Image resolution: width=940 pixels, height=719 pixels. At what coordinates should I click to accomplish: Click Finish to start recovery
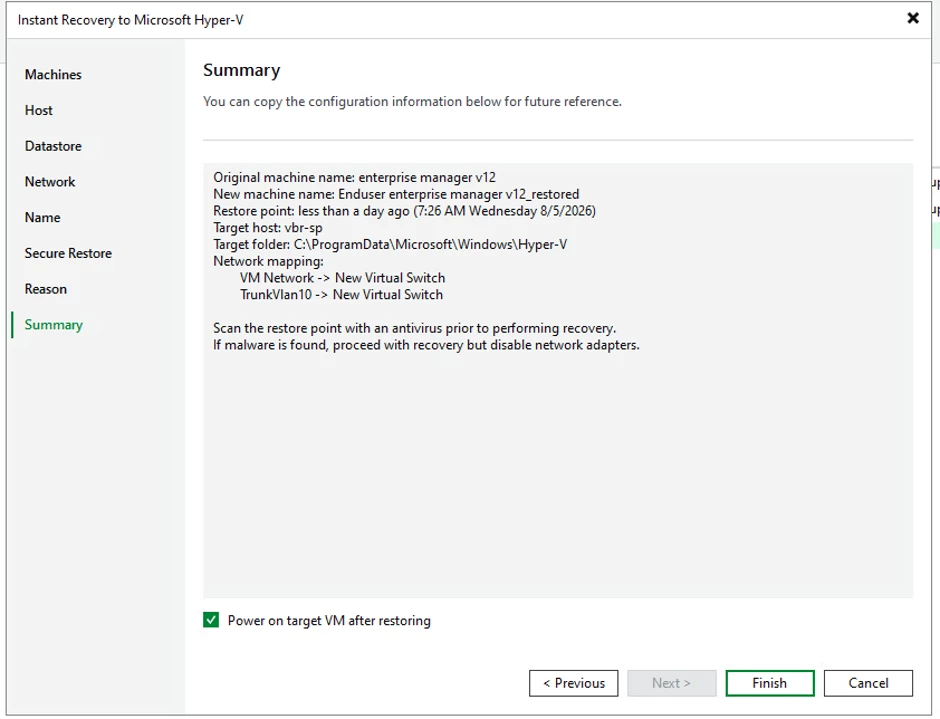[x=770, y=683]
